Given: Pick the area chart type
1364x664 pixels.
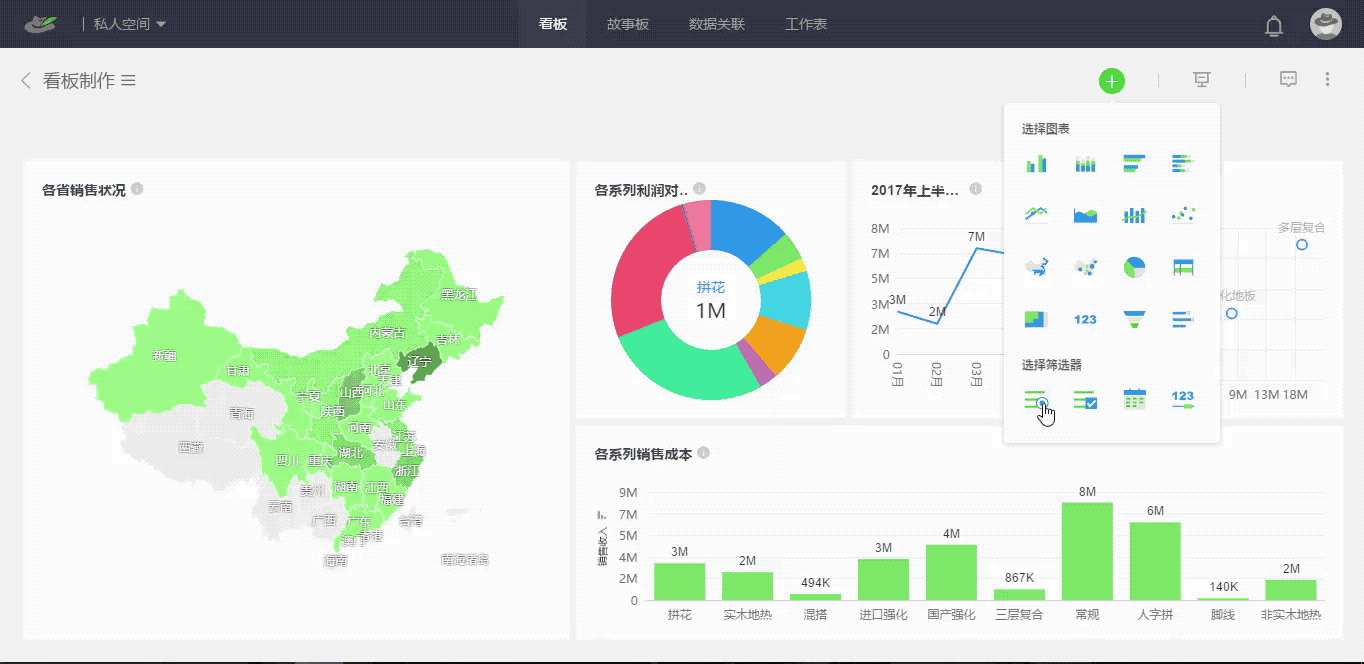Looking at the screenshot, I should [x=1085, y=214].
